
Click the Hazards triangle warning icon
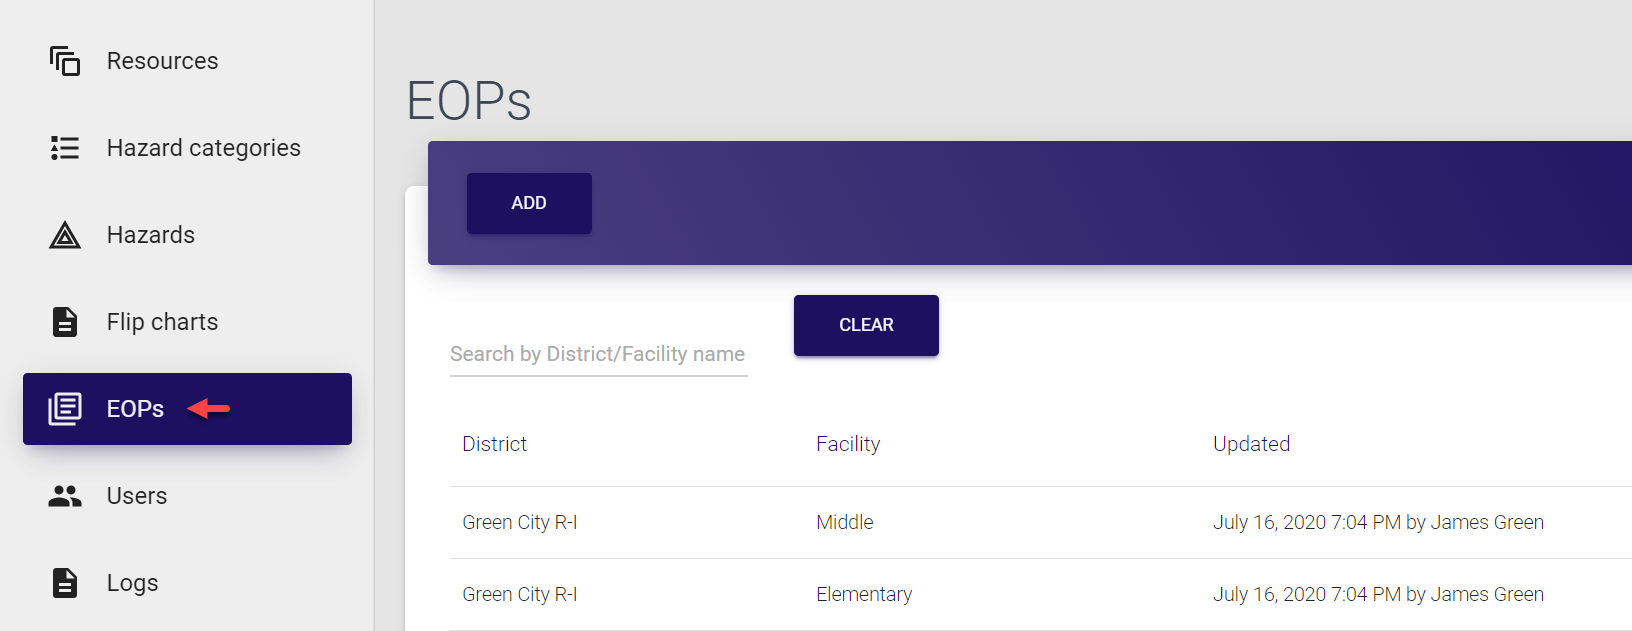(65, 235)
